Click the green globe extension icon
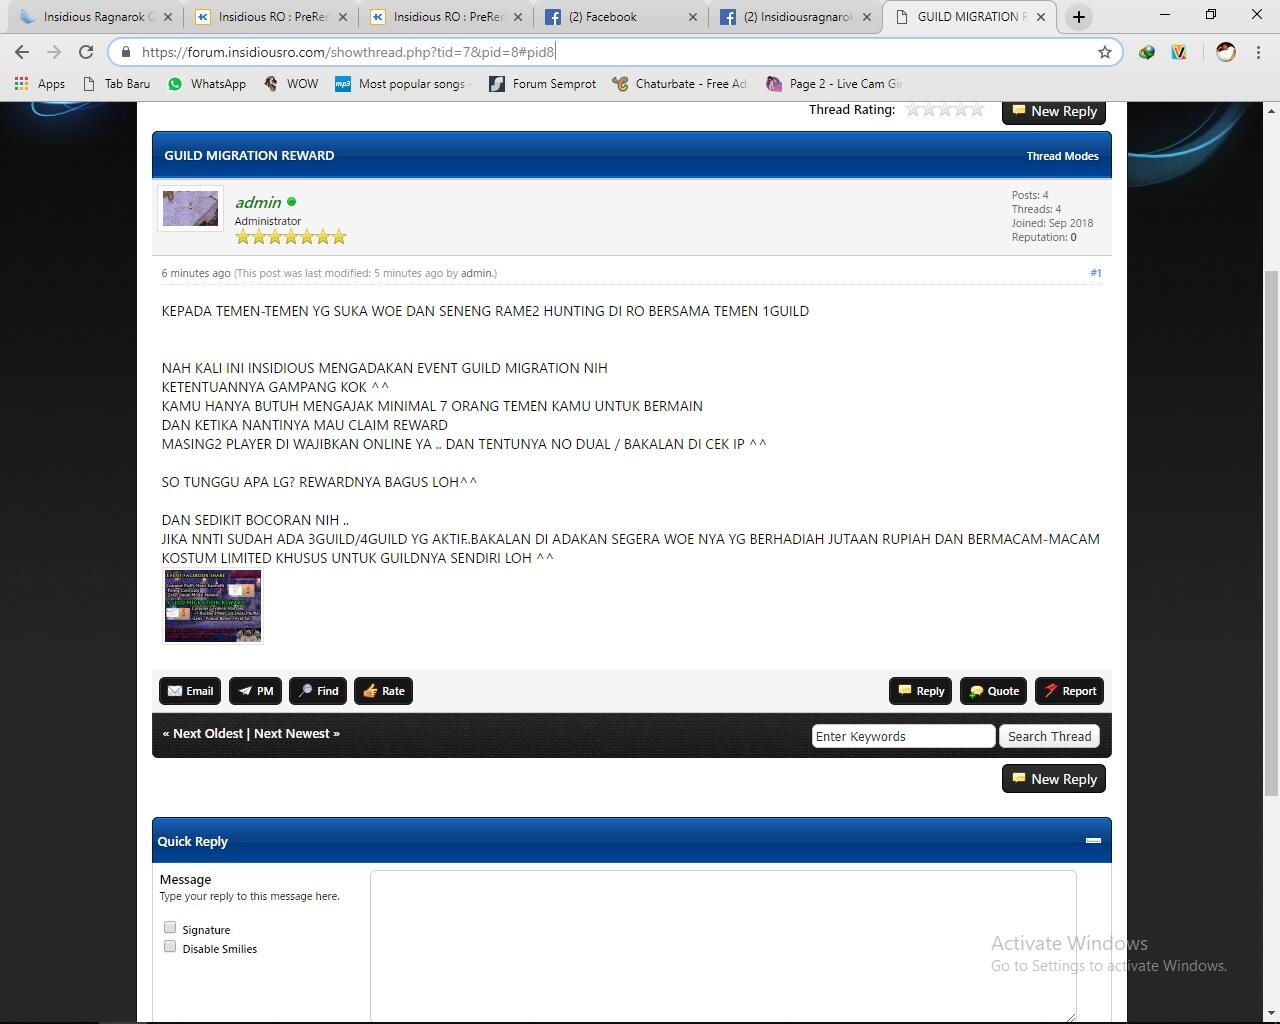Screen dimensions: 1280x1024 coord(1147,52)
